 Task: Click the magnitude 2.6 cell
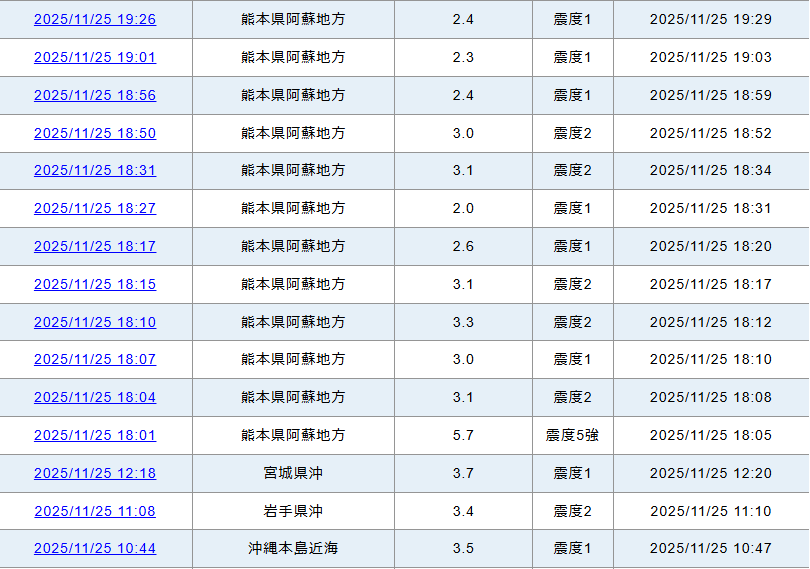[463, 246]
